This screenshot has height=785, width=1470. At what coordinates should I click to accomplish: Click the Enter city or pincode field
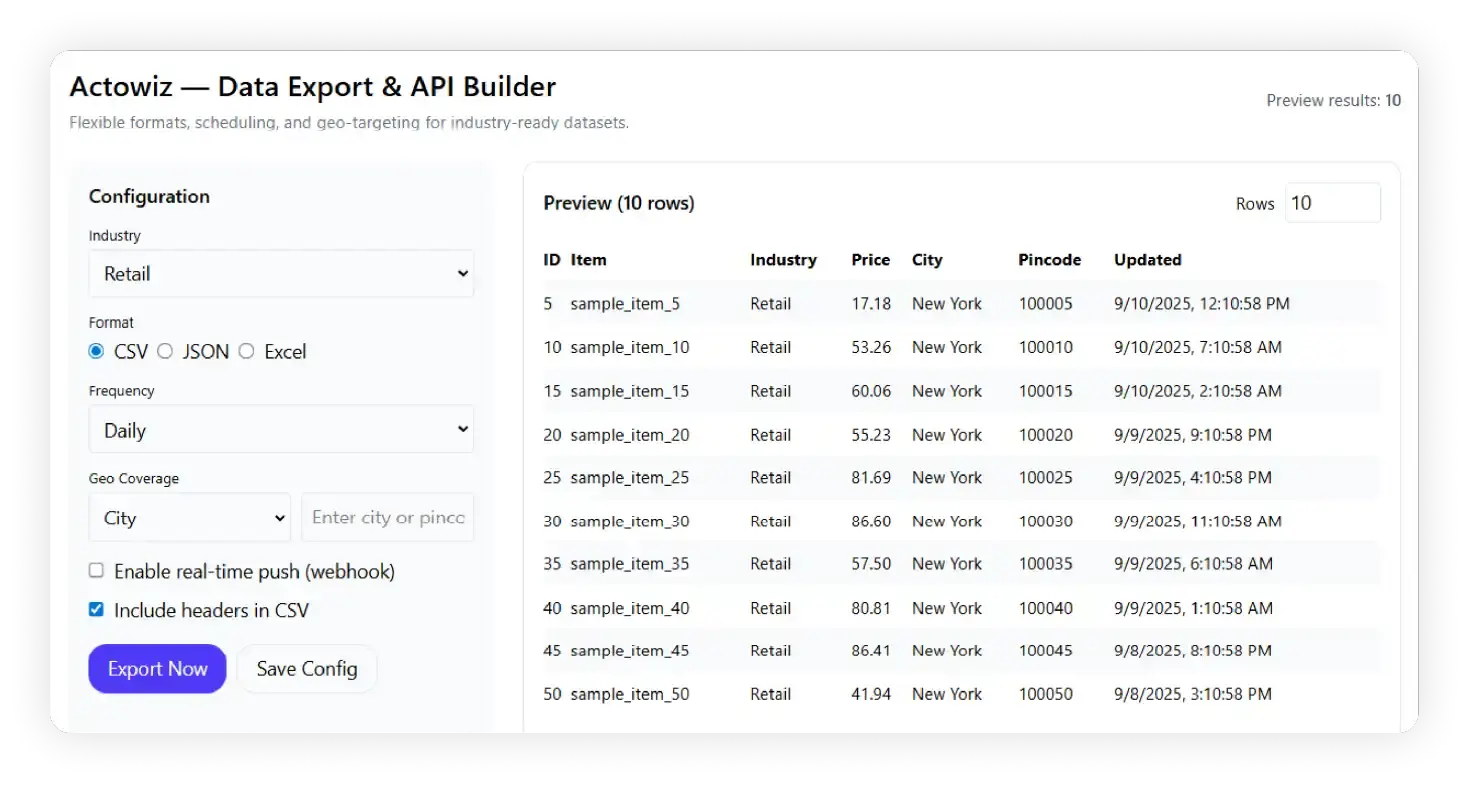click(387, 518)
